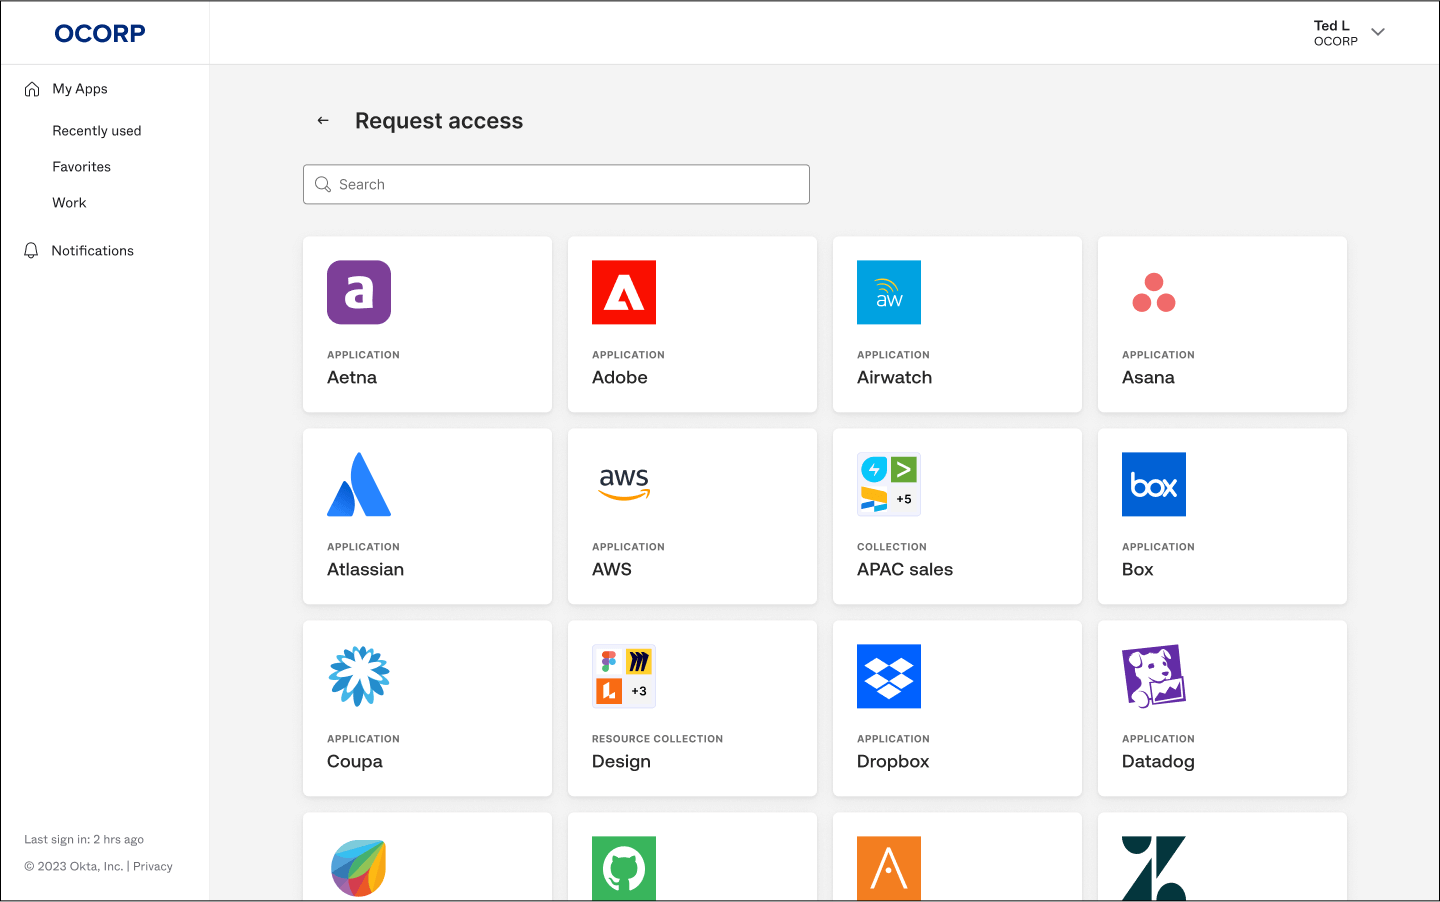Open the Privacy link in the footer

[152, 866]
